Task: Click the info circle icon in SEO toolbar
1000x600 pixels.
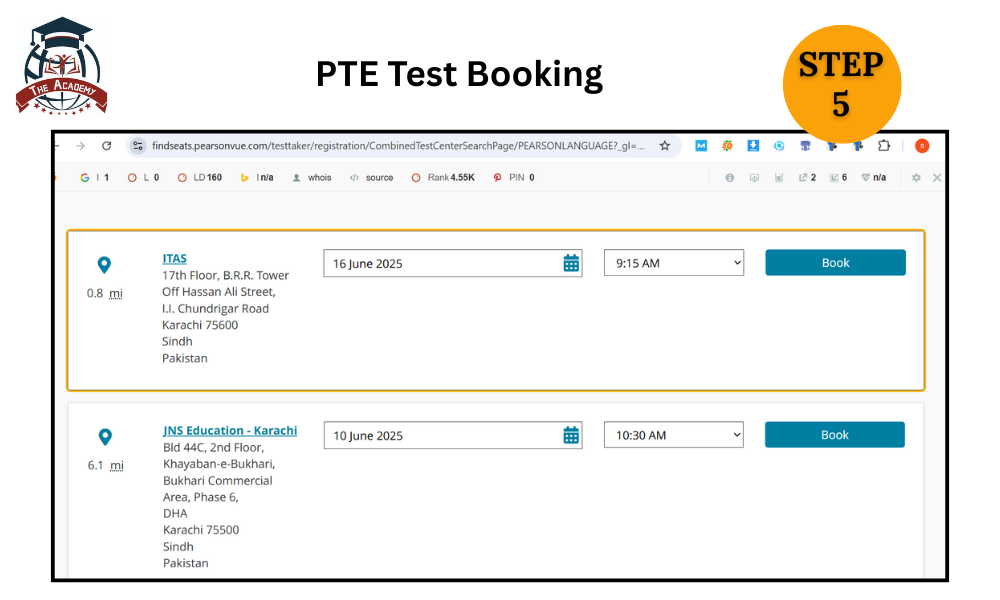Action: 730,178
